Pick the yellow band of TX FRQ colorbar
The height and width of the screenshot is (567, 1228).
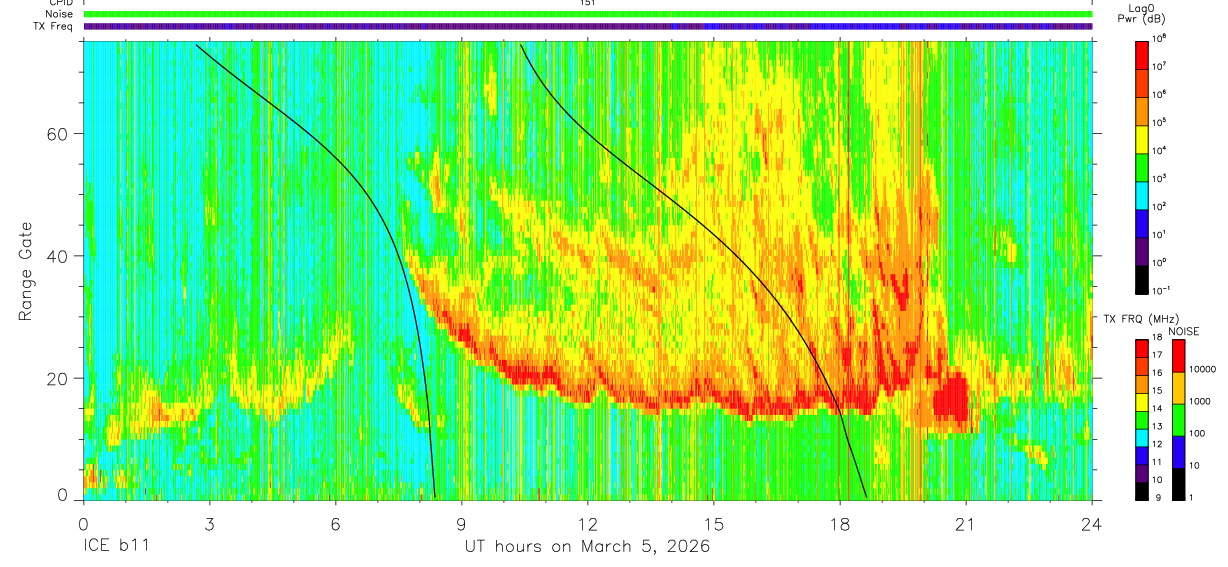pos(1141,402)
